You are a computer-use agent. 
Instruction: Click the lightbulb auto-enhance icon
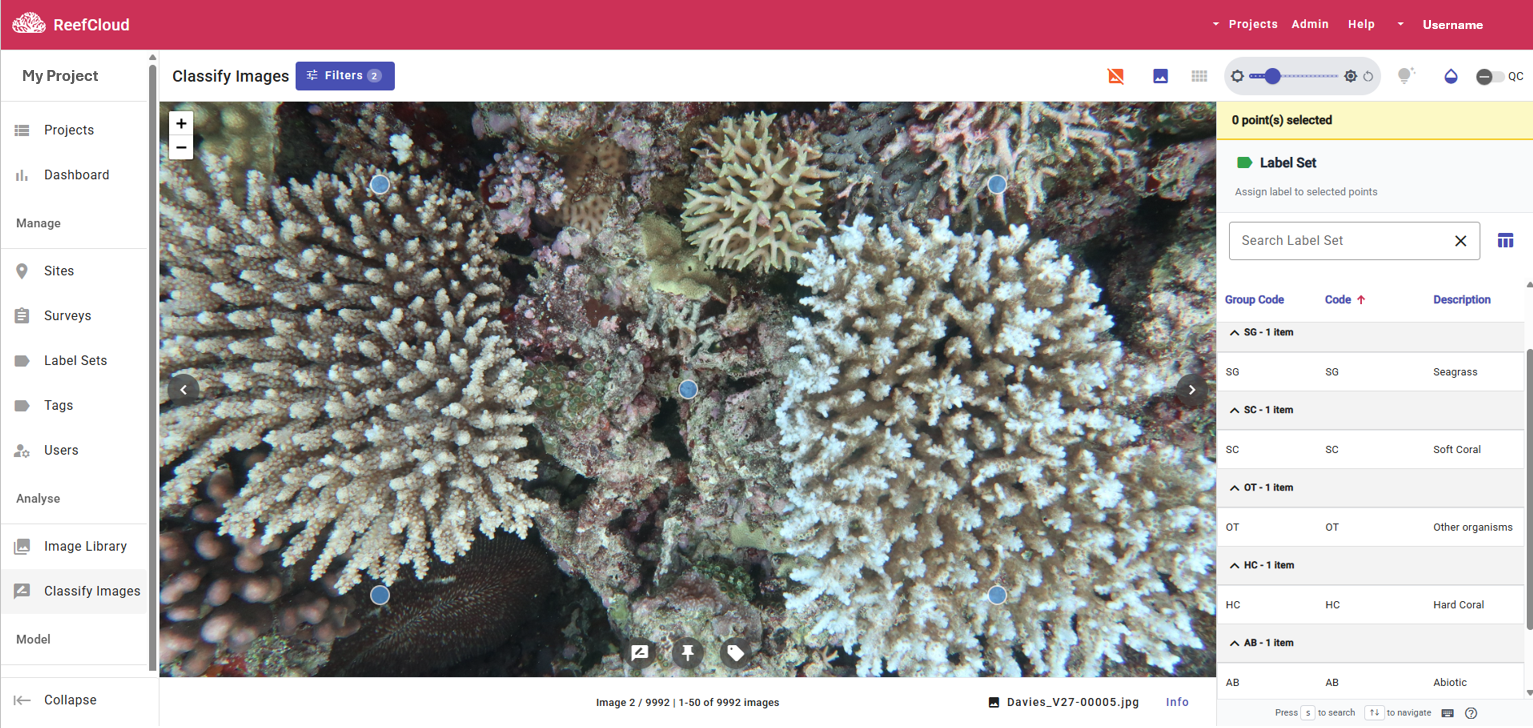pyautogui.click(x=1406, y=76)
